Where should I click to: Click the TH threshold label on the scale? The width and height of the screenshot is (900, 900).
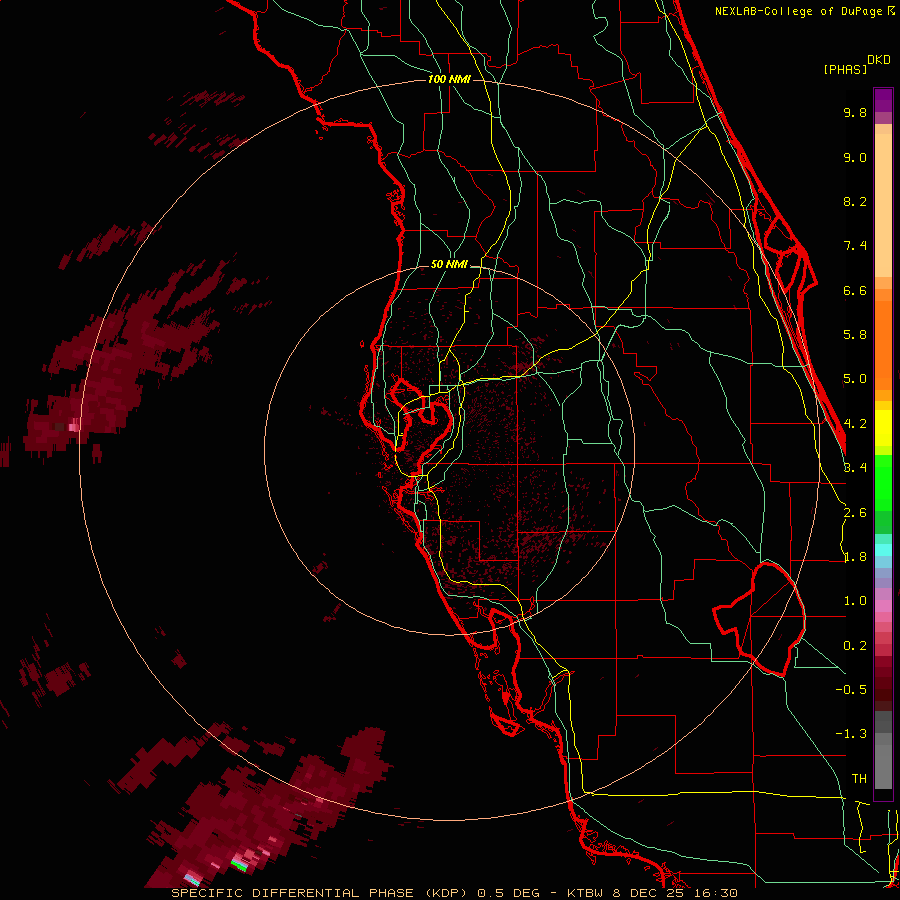click(859, 778)
